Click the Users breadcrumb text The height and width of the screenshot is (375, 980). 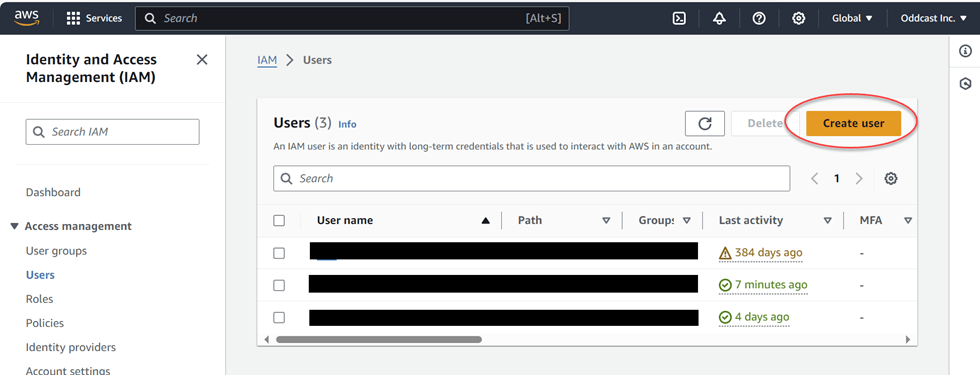[318, 60]
